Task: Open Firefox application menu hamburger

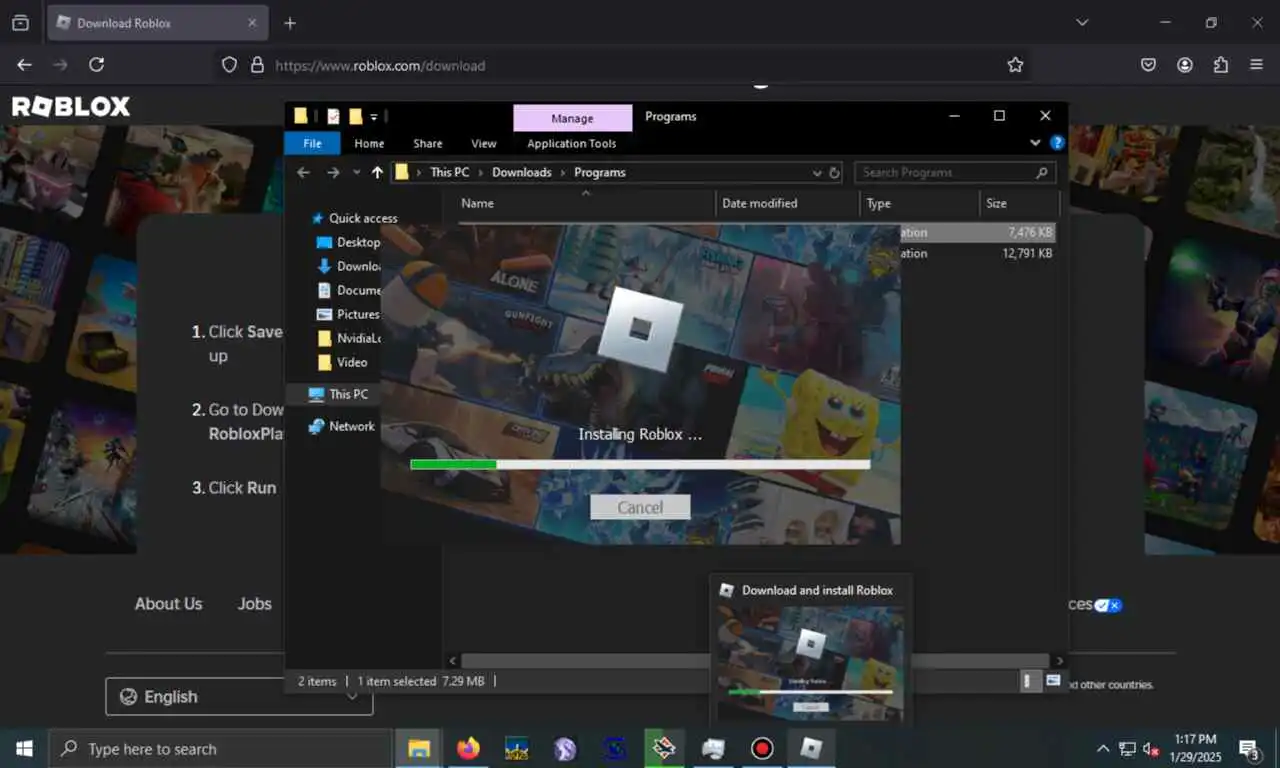Action: [x=1256, y=65]
